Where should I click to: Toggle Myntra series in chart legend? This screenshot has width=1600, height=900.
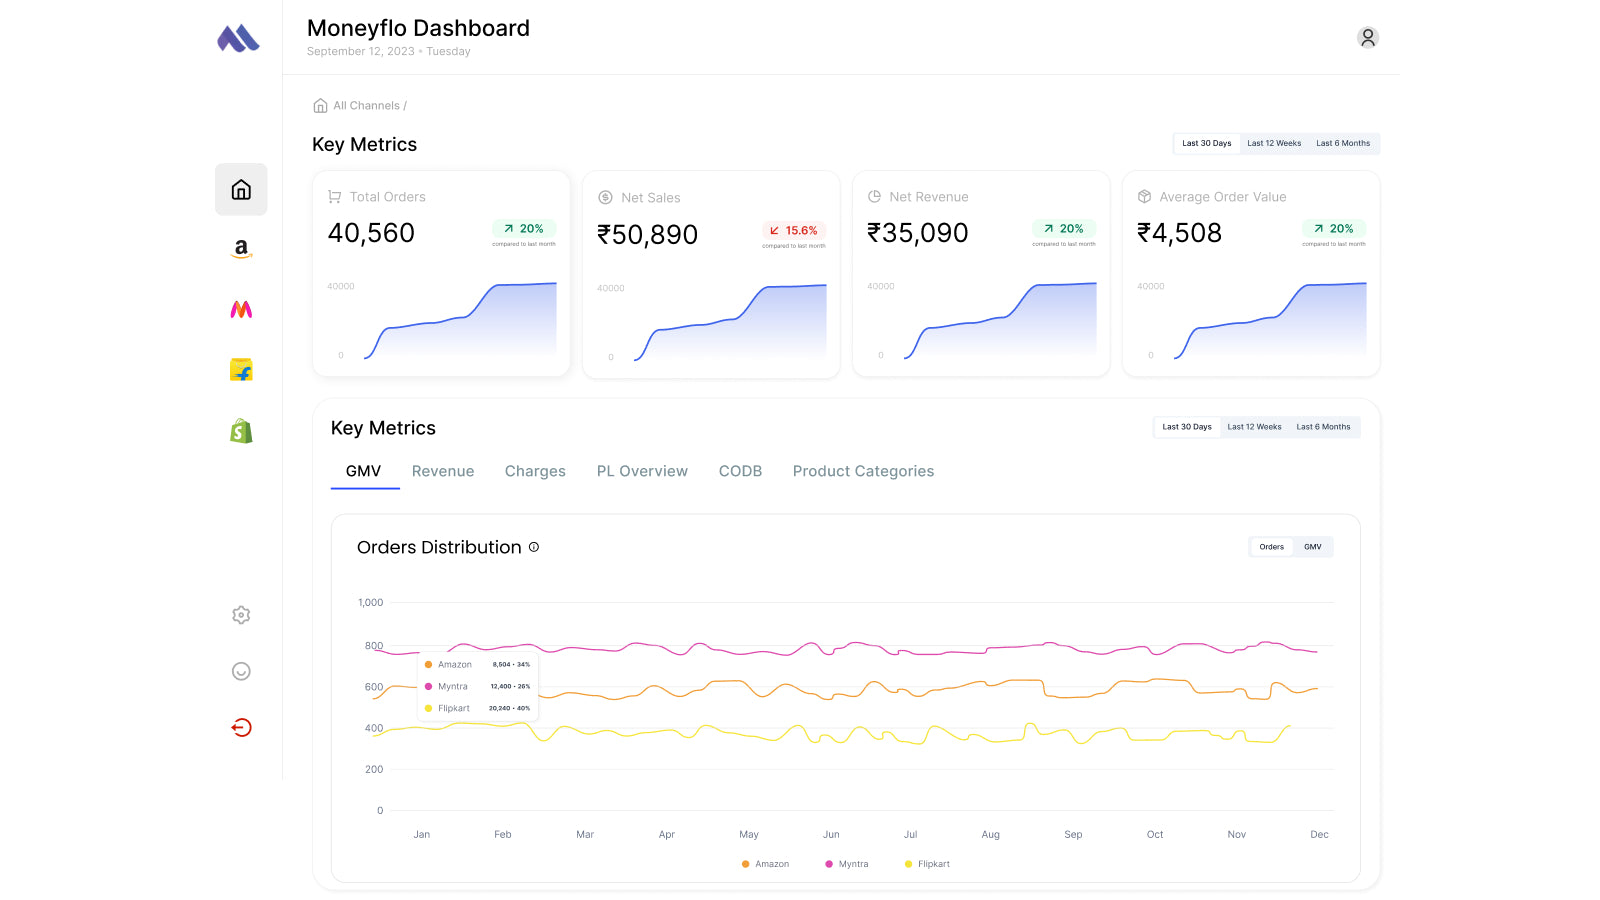847,864
